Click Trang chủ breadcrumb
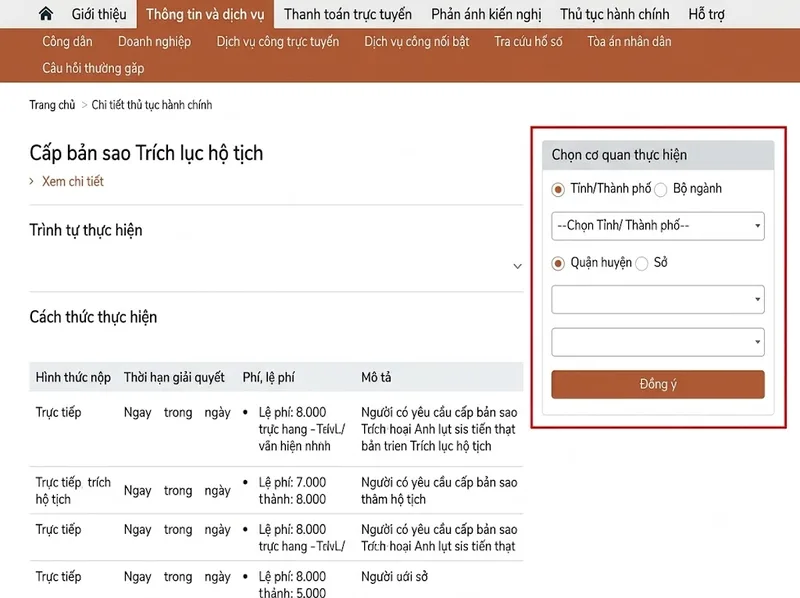Screen dimensions: 800x598 click(52, 105)
